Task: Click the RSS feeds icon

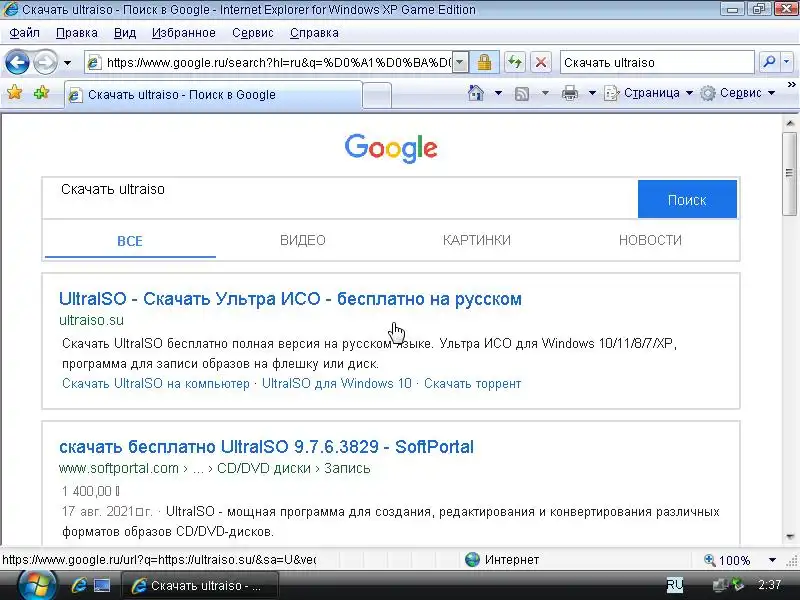Action: pyautogui.click(x=521, y=93)
